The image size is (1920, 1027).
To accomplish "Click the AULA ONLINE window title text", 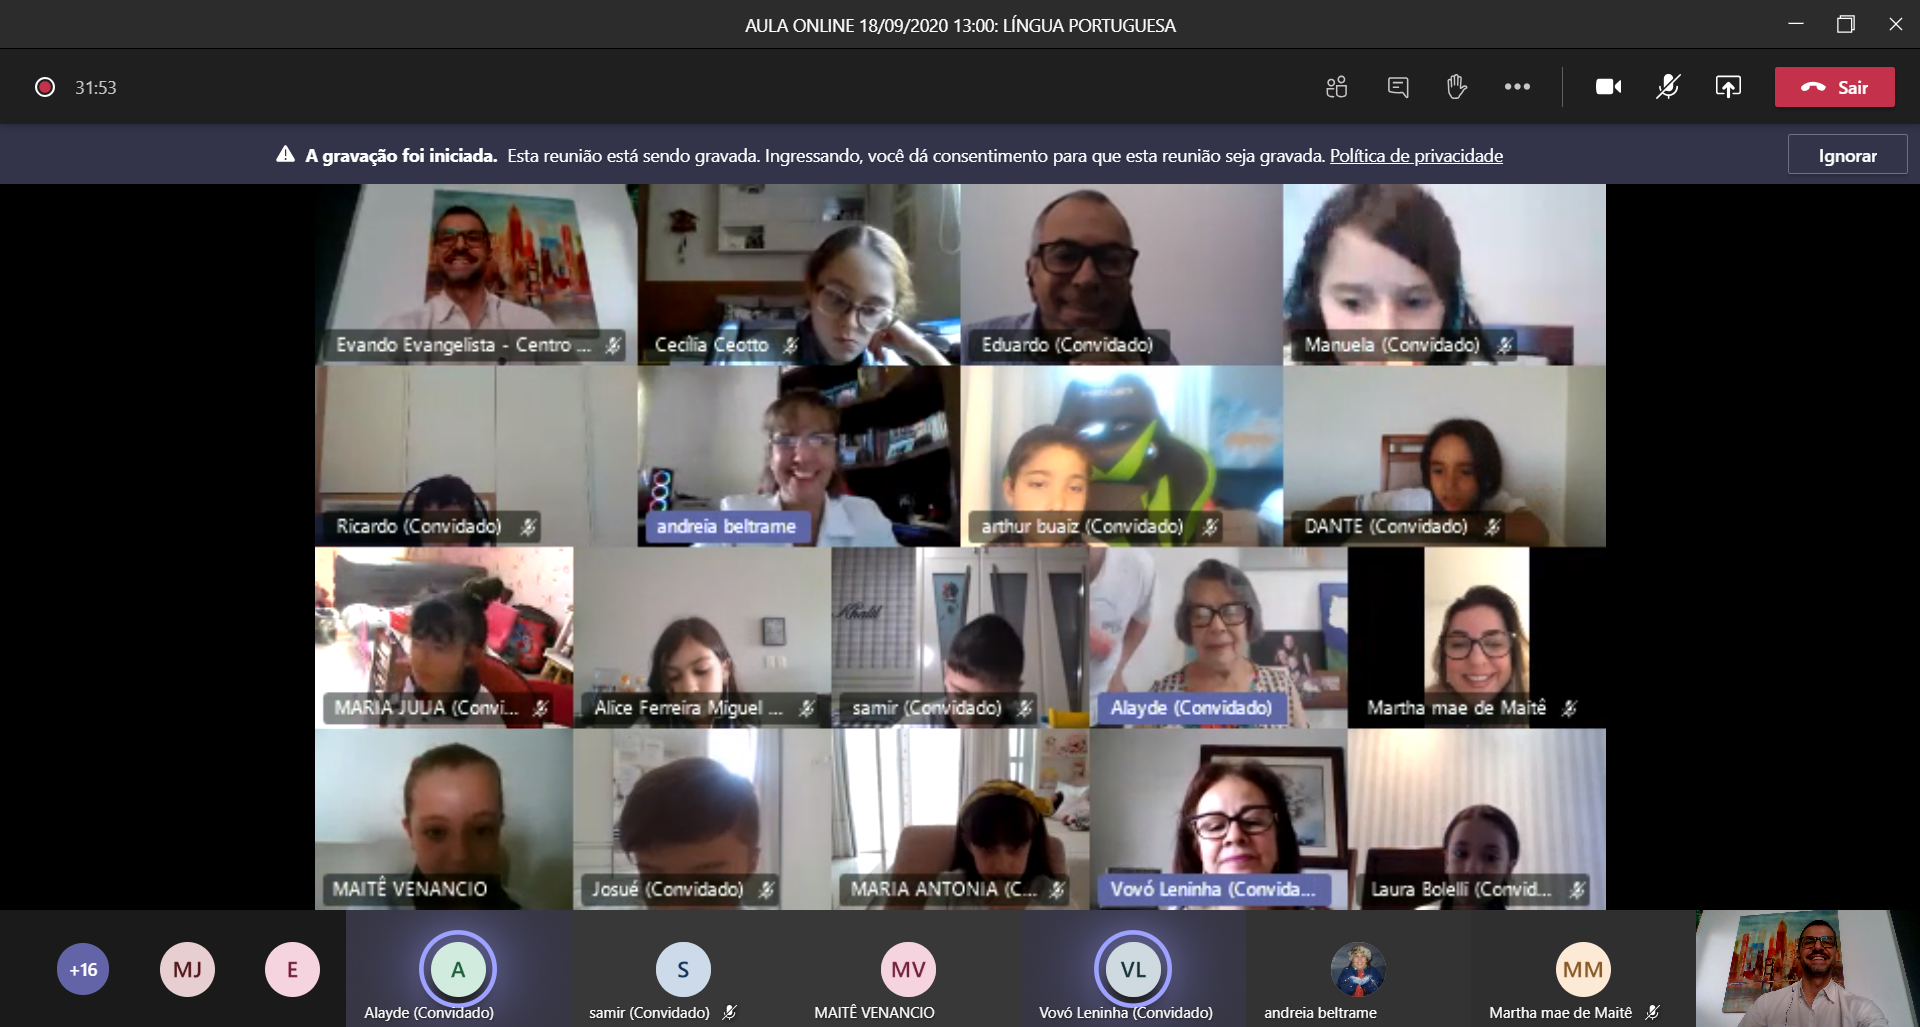I will click(x=960, y=26).
